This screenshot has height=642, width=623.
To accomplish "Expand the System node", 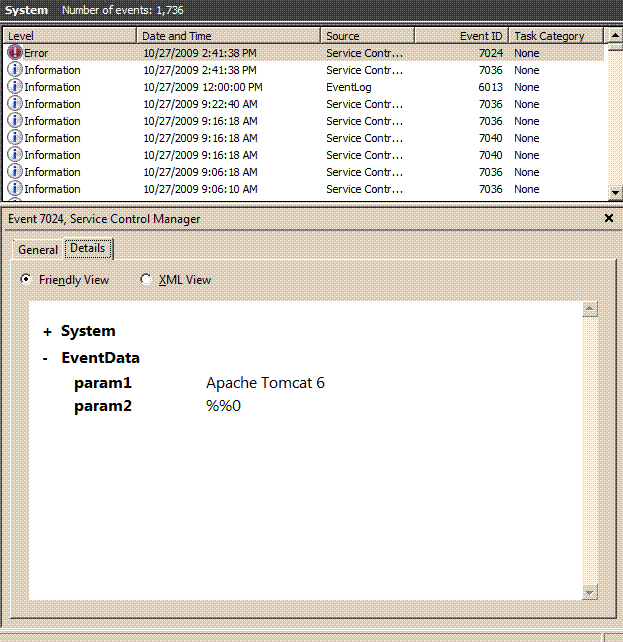I will 47,332.
